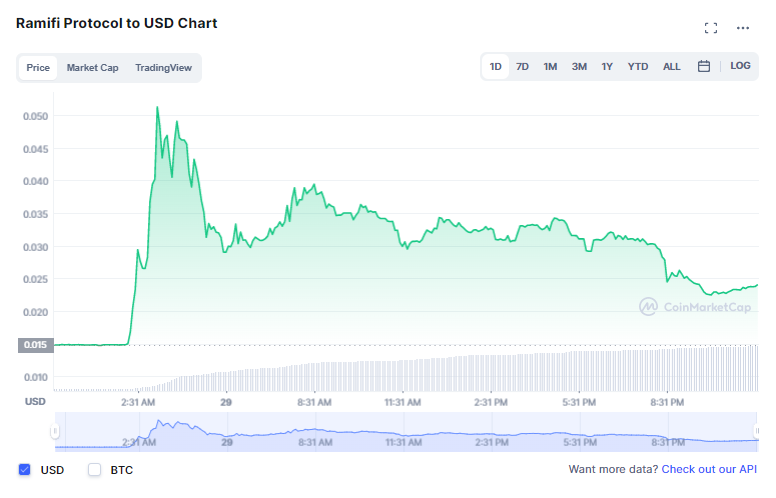
Task: Click the 0.010 y-axis label
Action: tap(35, 378)
